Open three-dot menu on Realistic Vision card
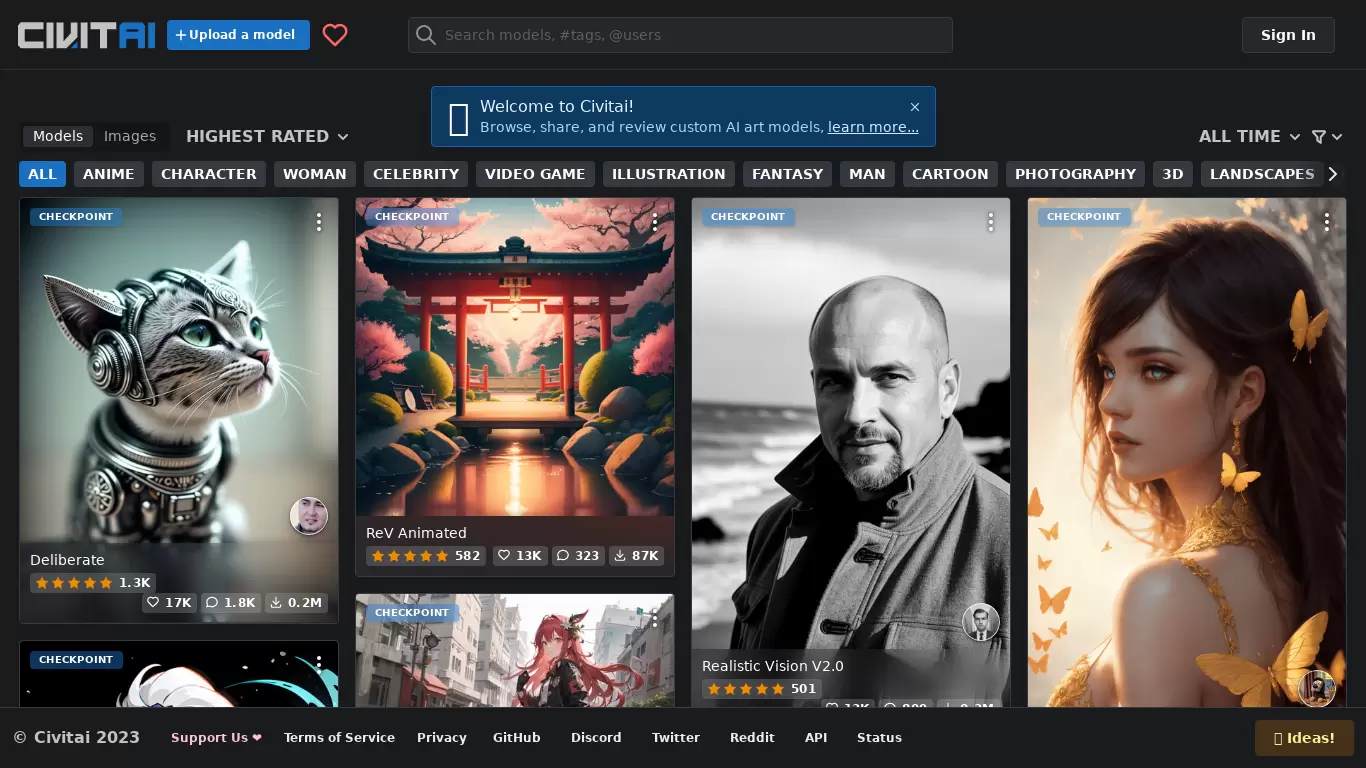Viewport: 1366px width, 768px height. (x=991, y=222)
